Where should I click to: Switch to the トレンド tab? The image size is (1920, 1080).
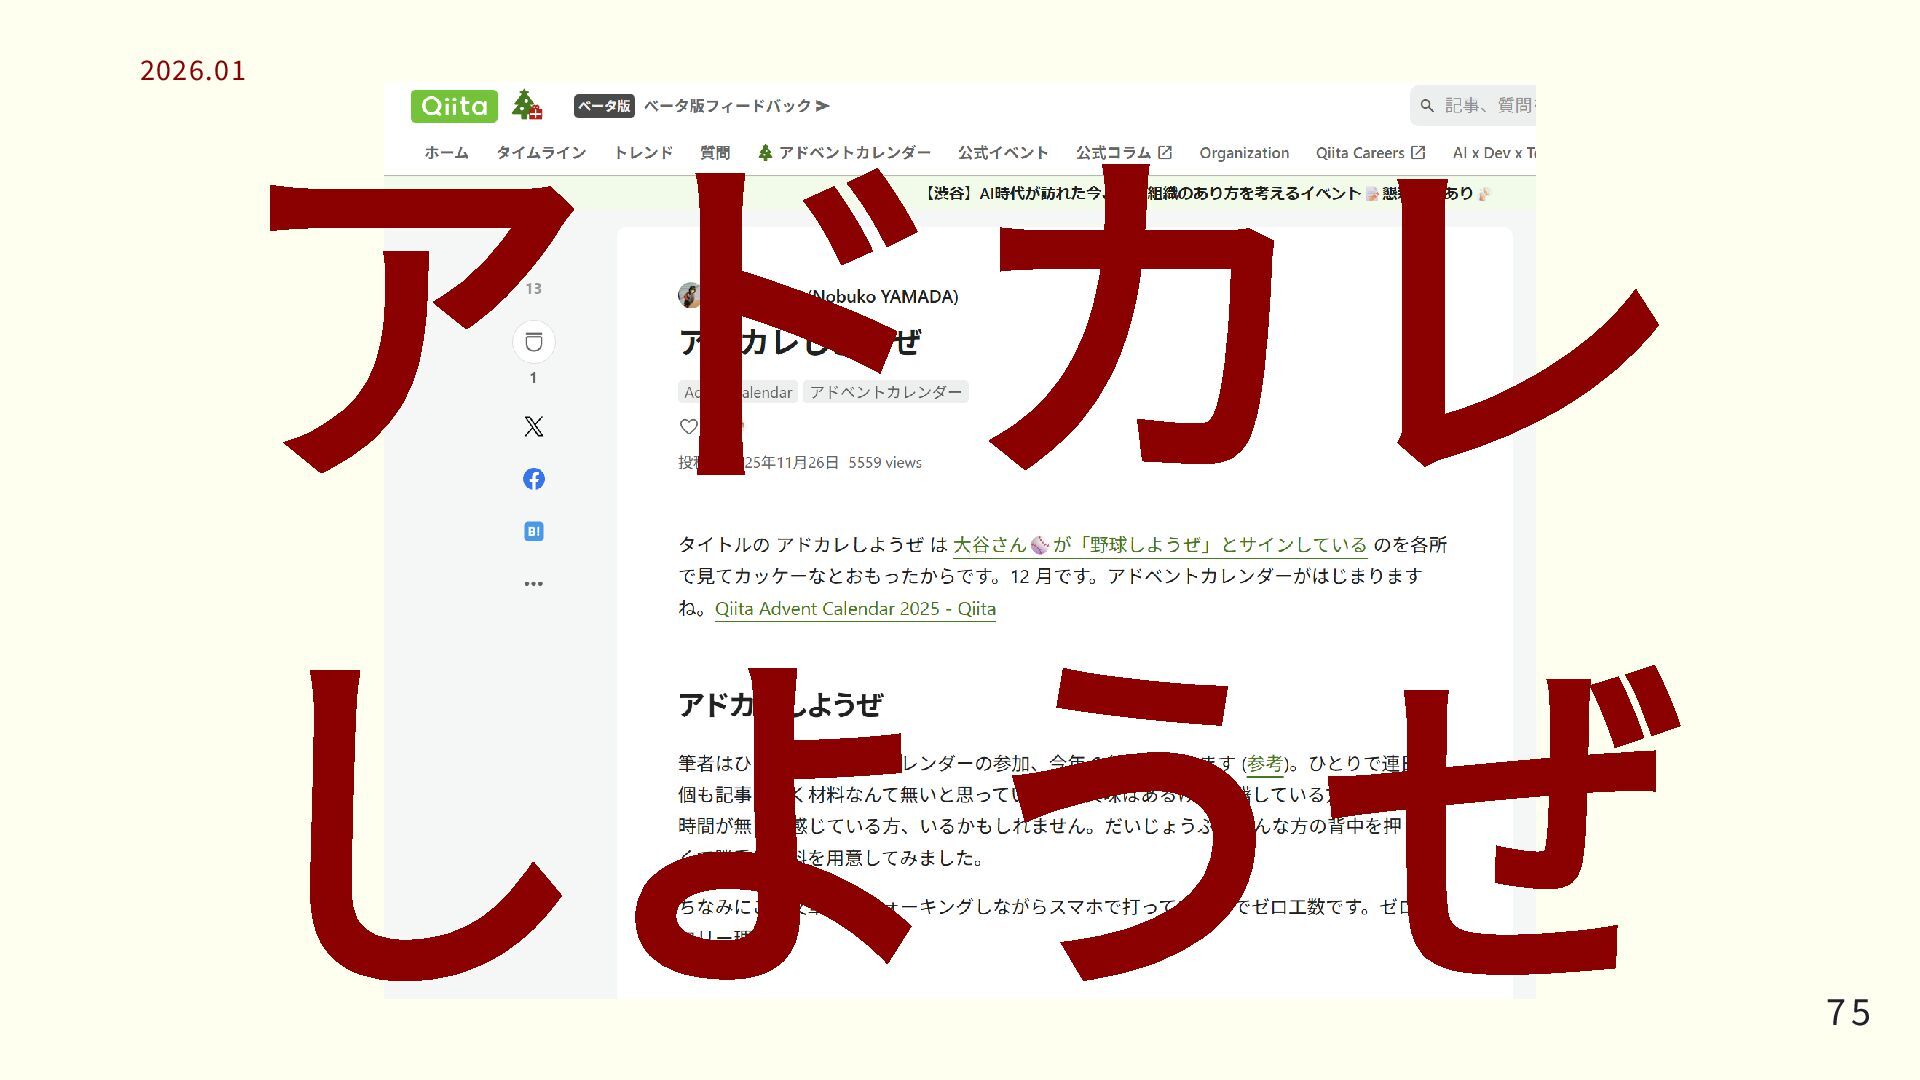coord(643,153)
